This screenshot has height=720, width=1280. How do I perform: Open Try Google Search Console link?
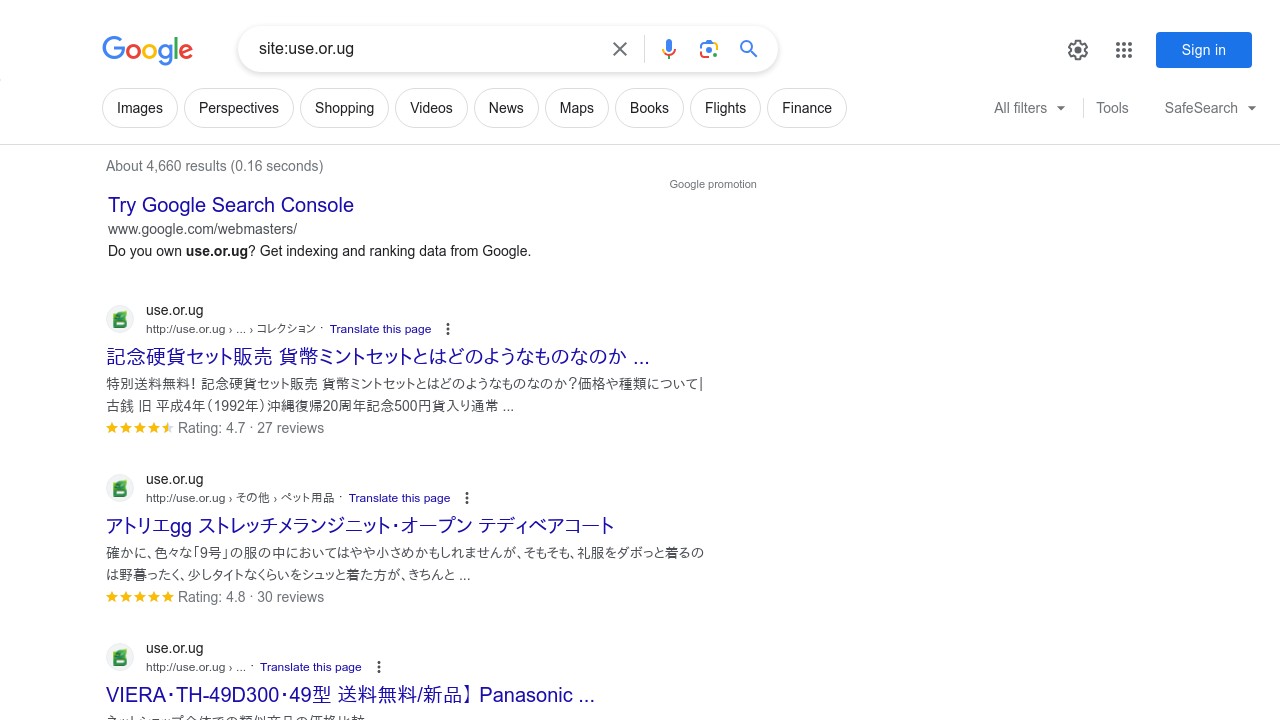(x=231, y=205)
